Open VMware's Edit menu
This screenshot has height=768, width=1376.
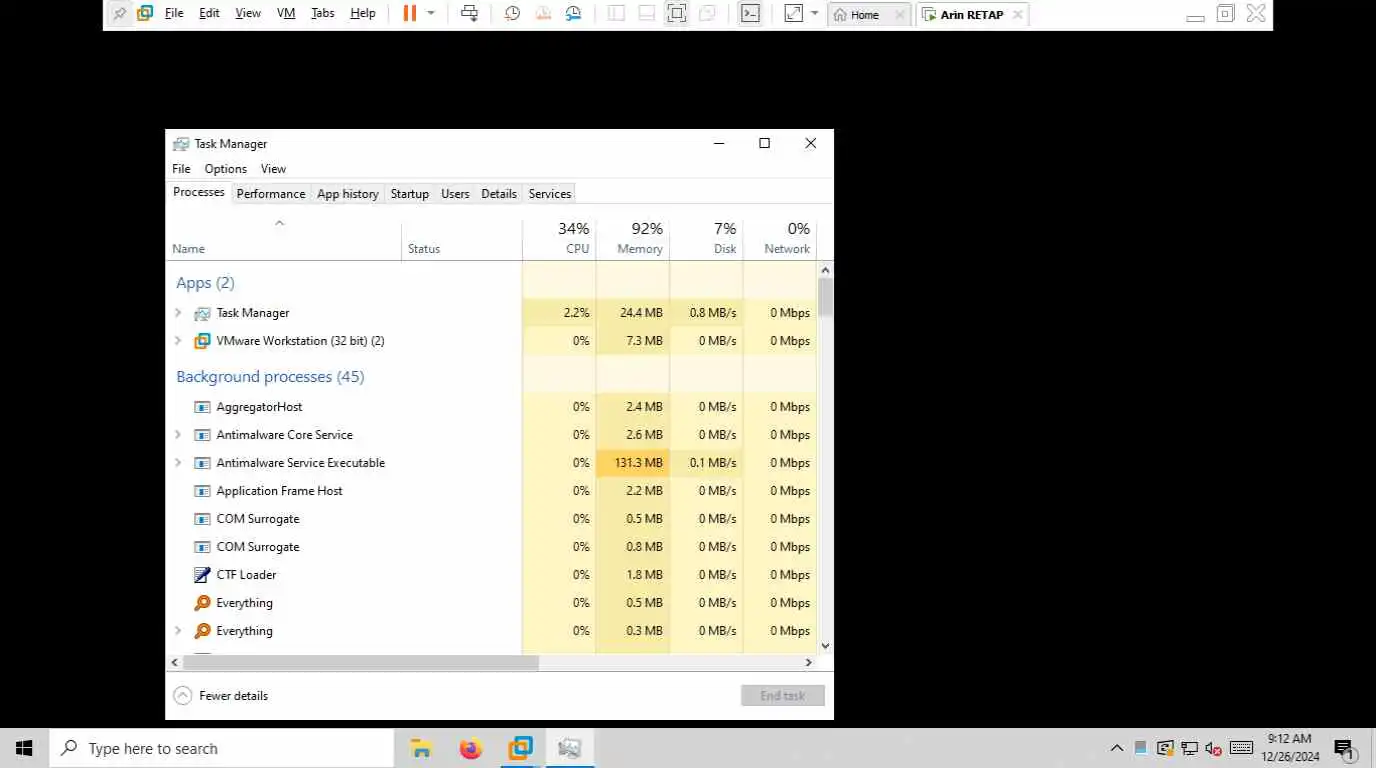click(209, 14)
